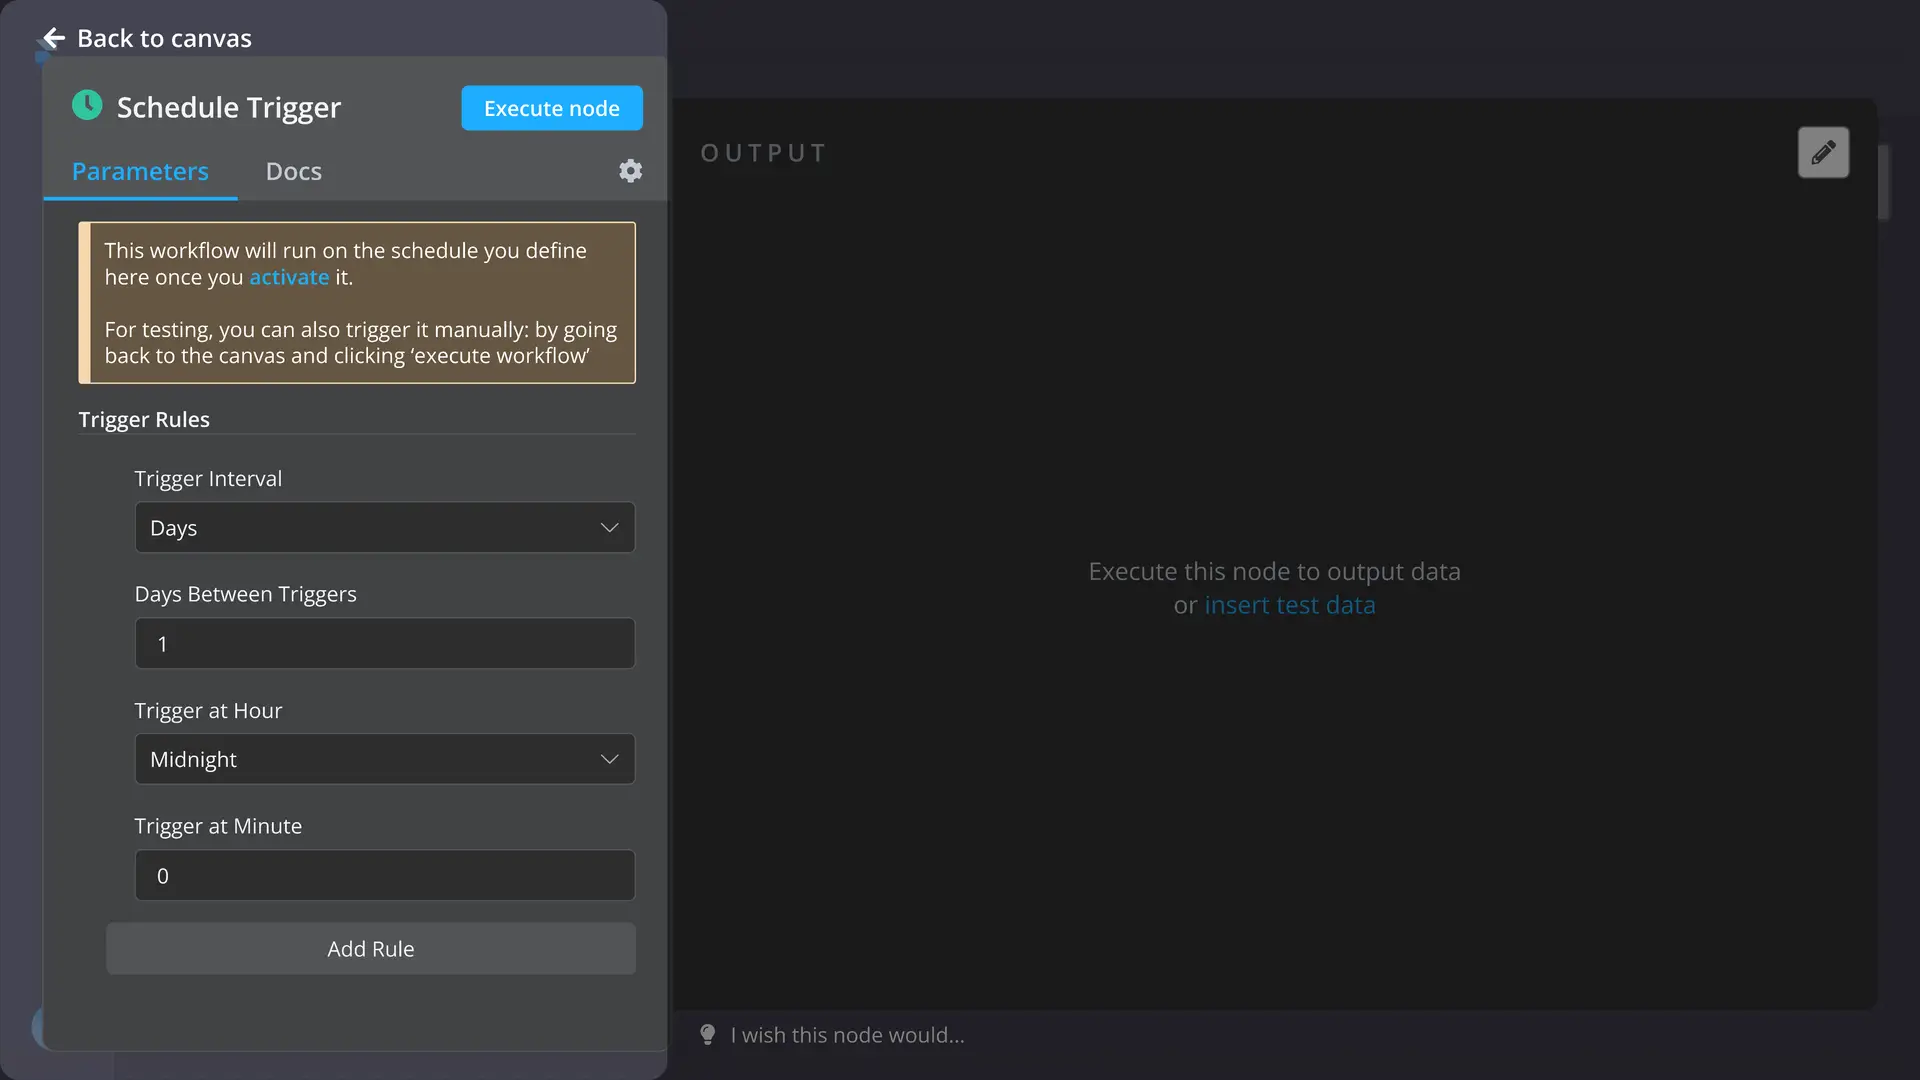Click 'I wish this node would...' text

(x=847, y=1036)
